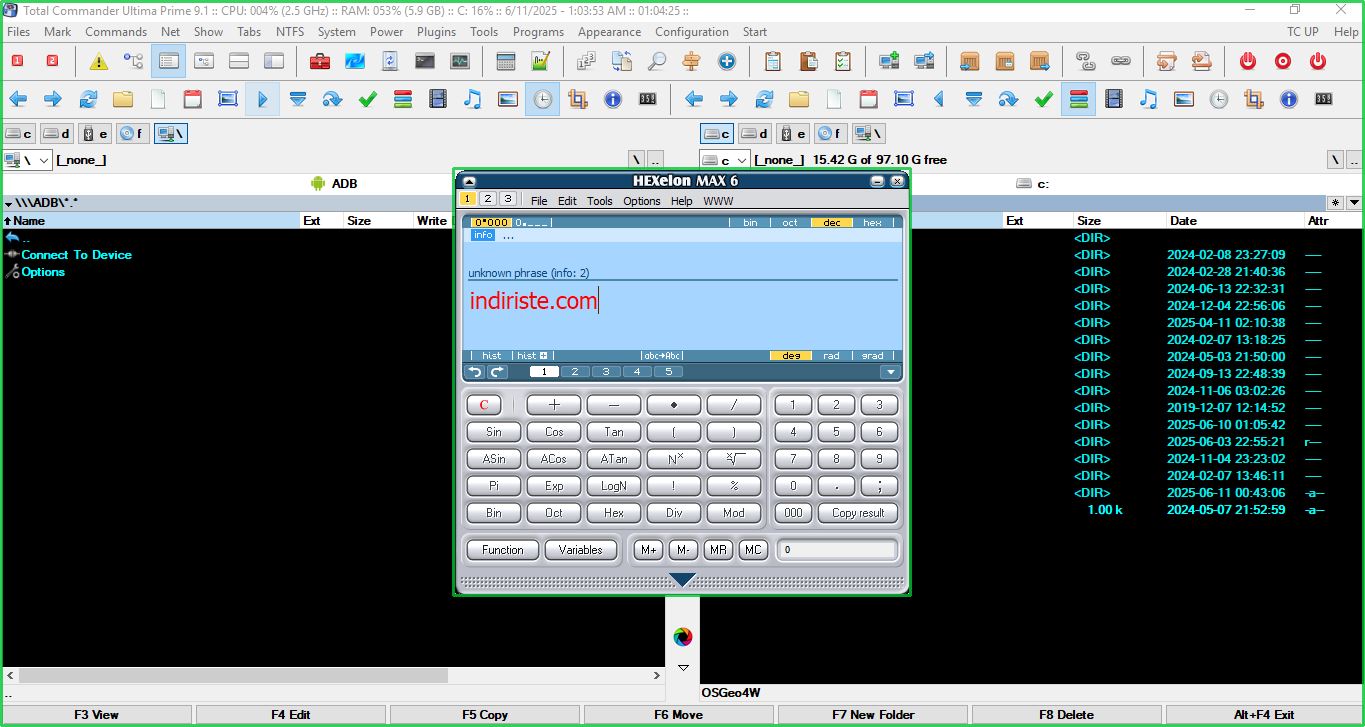This screenshot has height=727, width=1365.
Task: Click the right panel blue info icon
Action: (1289, 99)
